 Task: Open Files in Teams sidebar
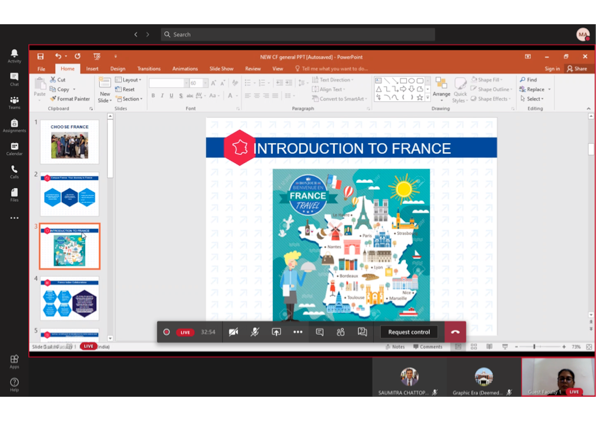pyautogui.click(x=14, y=195)
